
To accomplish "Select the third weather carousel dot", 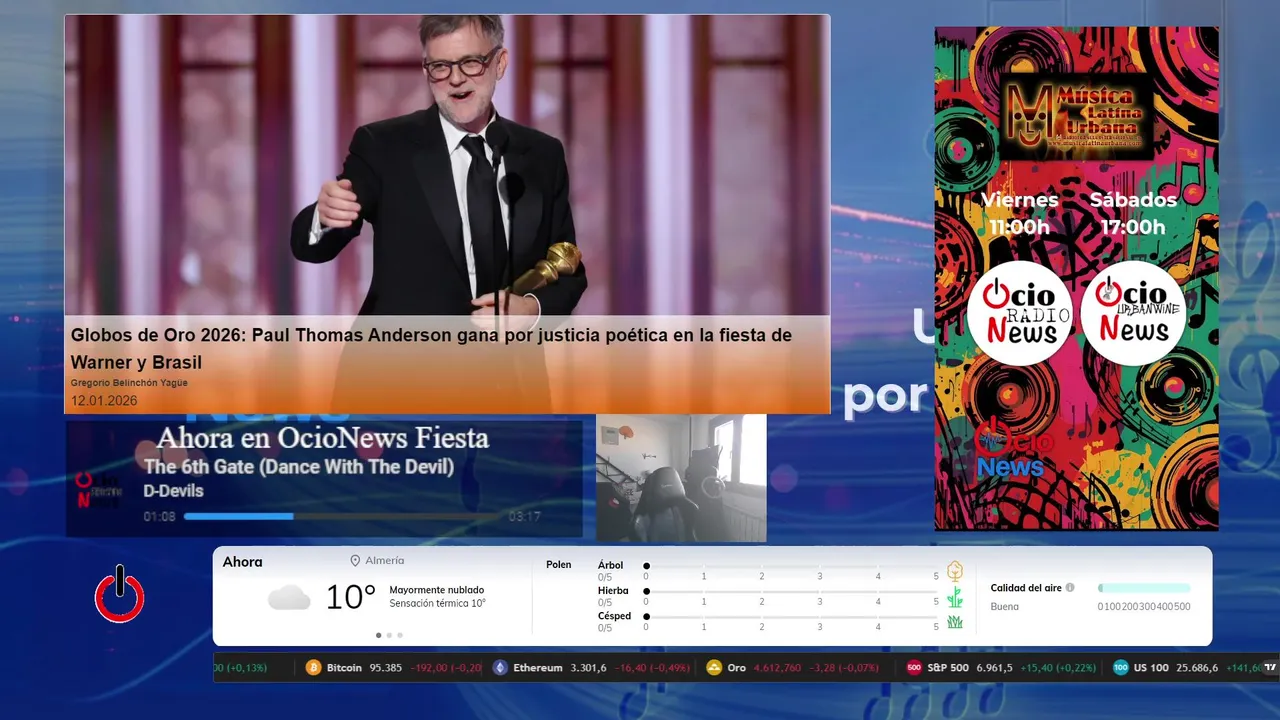I will (x=400, y=635).
